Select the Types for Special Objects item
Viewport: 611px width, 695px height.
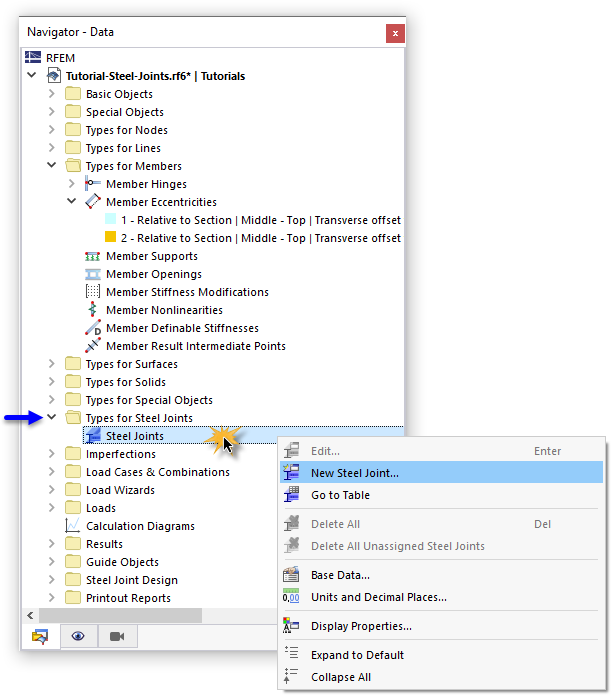pyautogui.click(x=149, y=400)
